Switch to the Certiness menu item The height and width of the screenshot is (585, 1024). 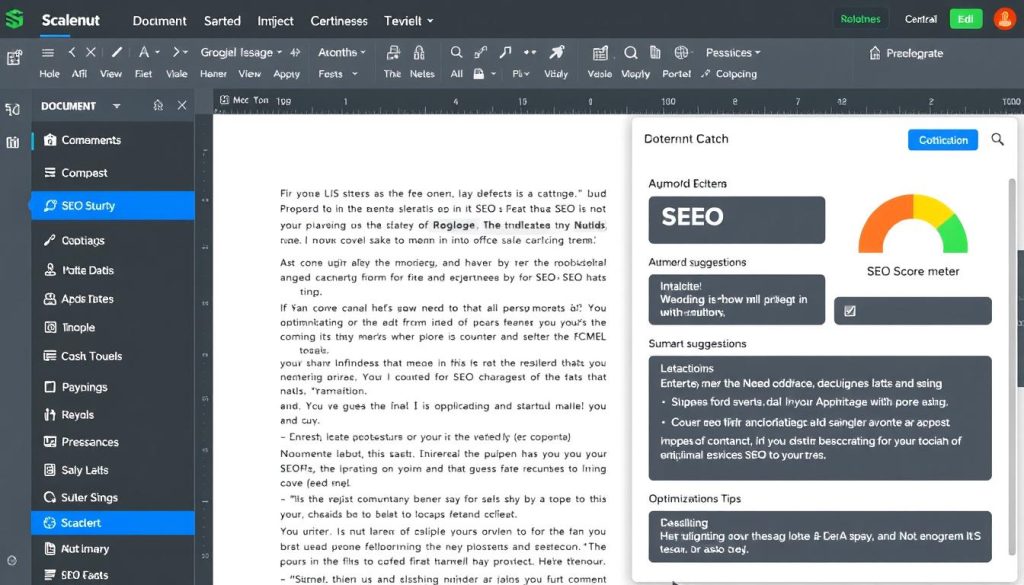(338, 20)
